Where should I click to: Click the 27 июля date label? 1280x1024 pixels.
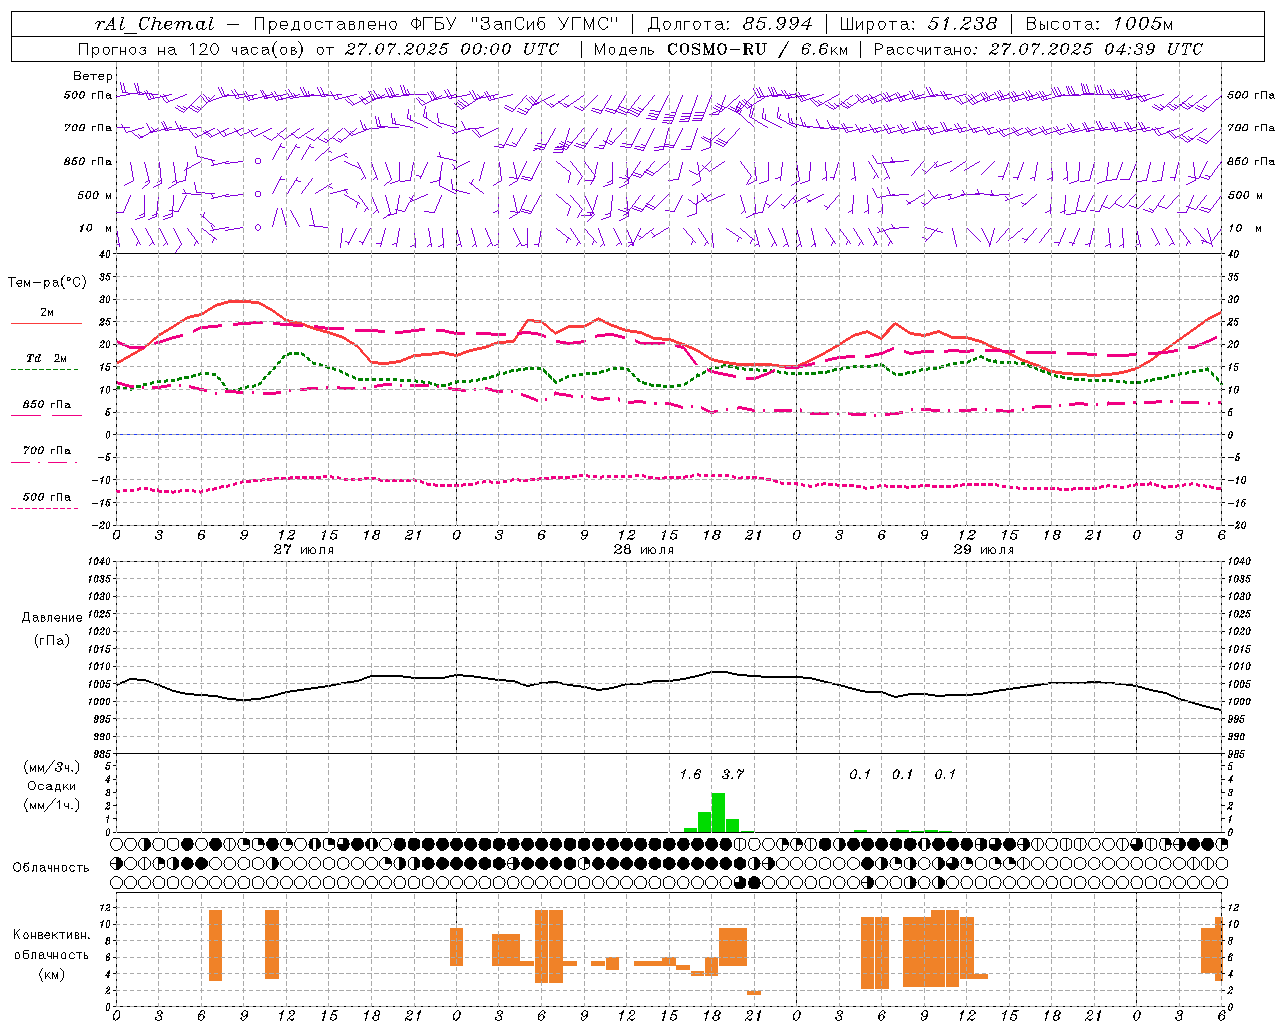304,550
